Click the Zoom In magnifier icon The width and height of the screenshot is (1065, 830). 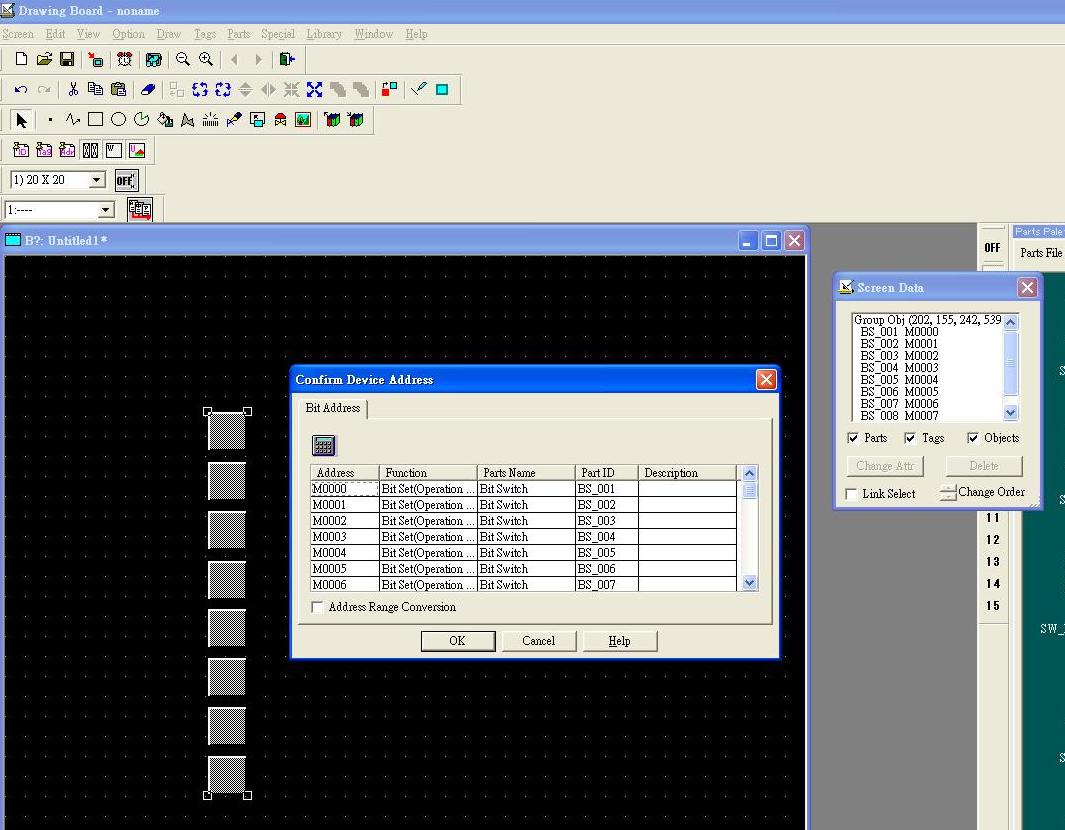tap(206, 60)
